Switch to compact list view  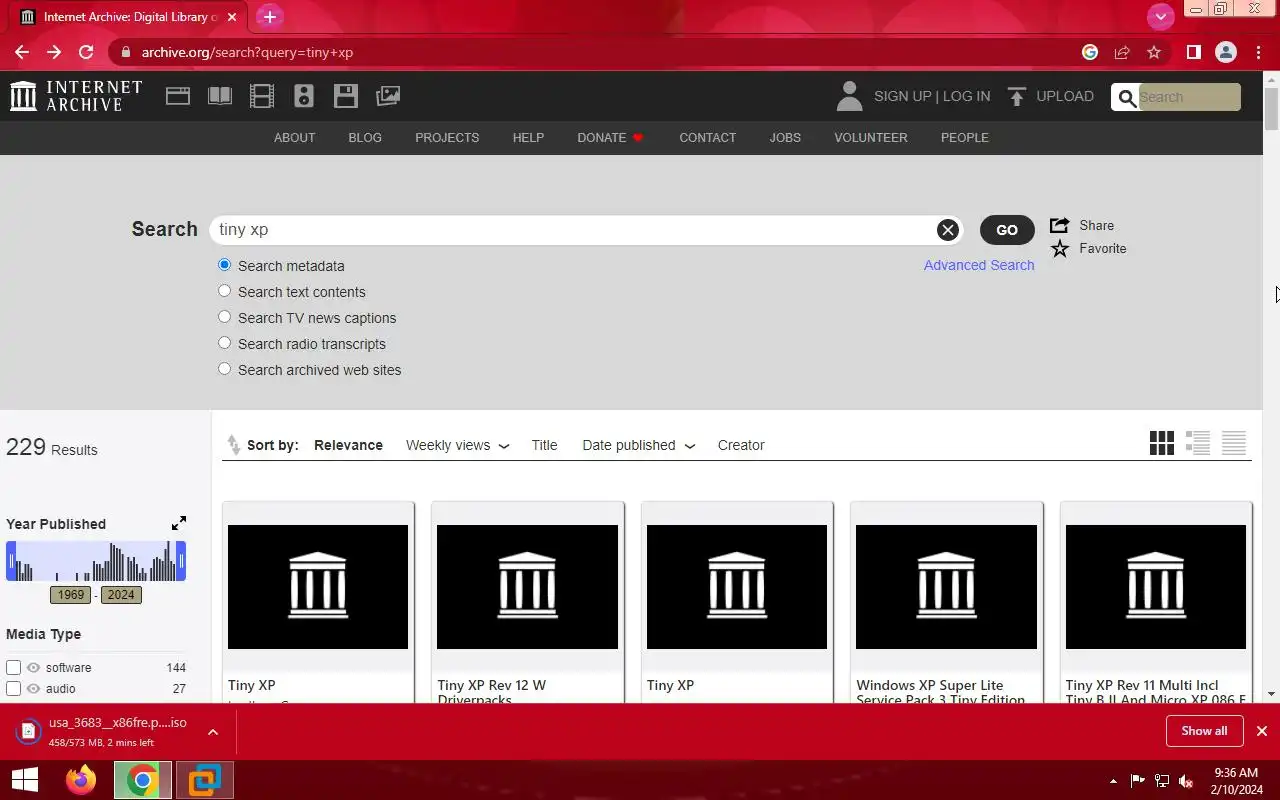point(1234,443)
